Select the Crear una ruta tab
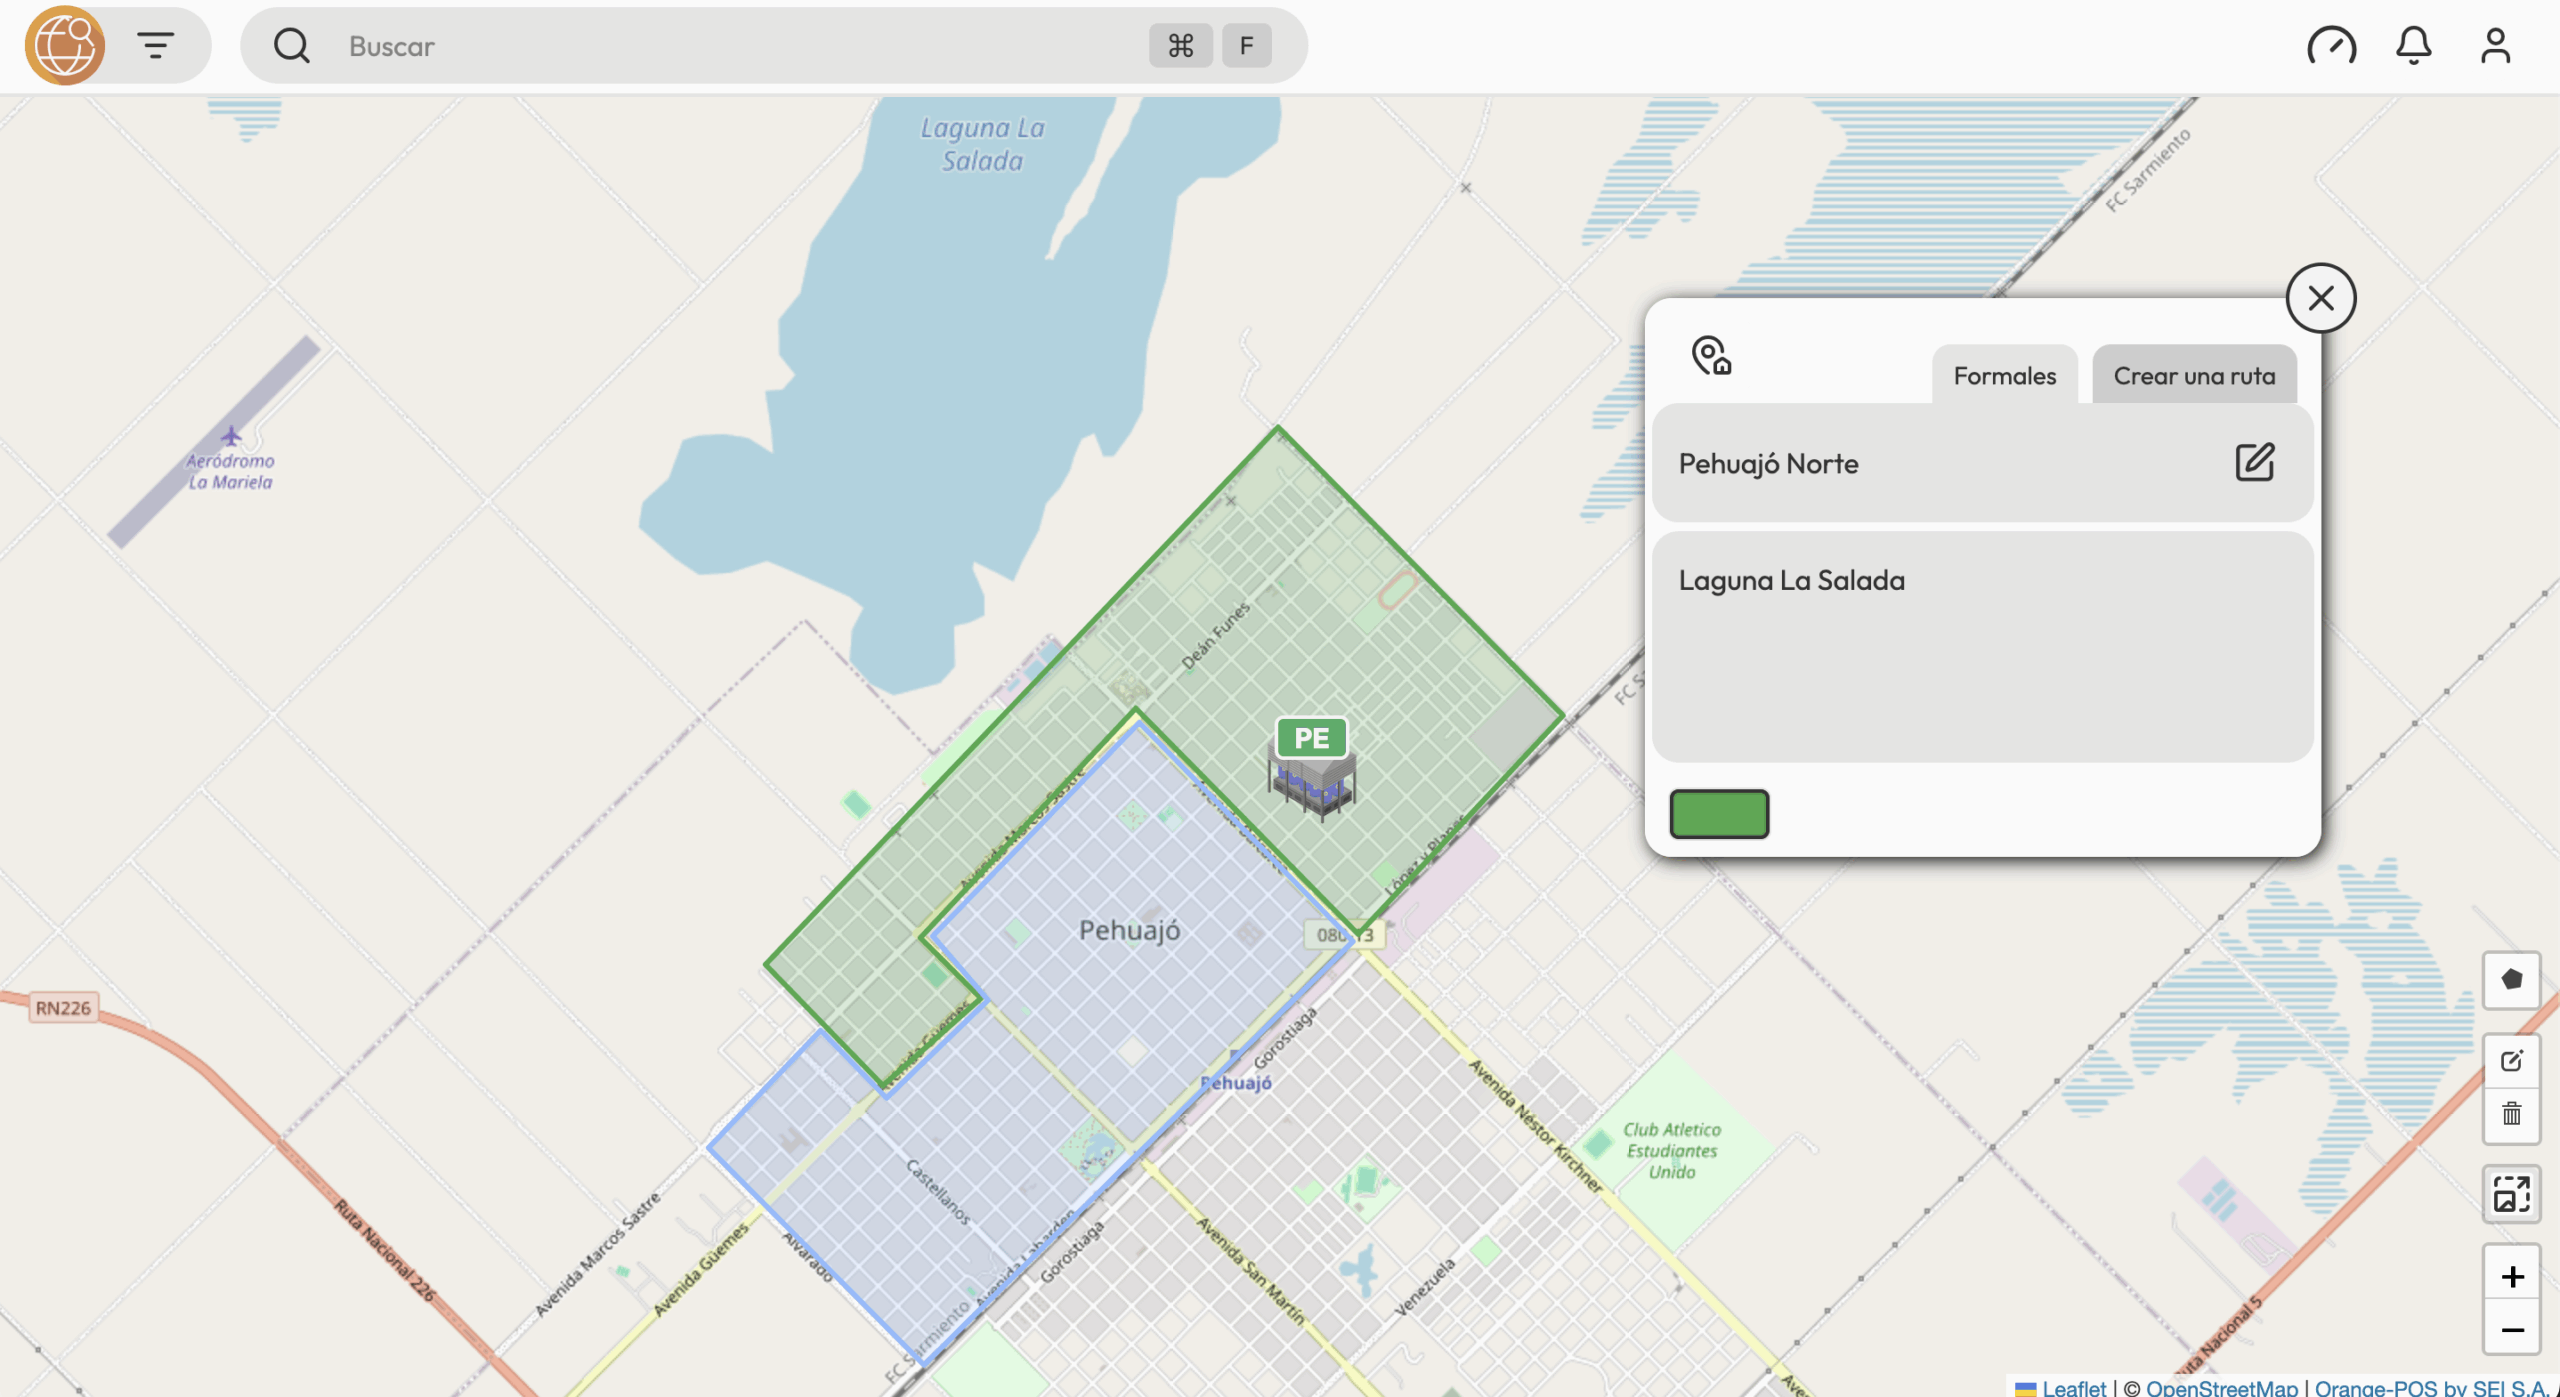The width and height of the screenshot is (2560, 1397). click(2193, 376)
